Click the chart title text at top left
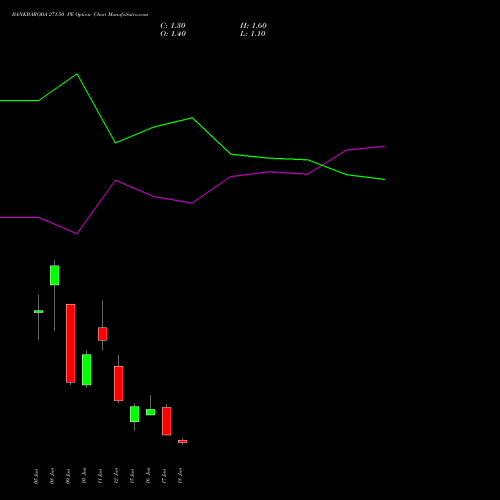The width and height of the screenshot is (500, 500). [80, 15]
